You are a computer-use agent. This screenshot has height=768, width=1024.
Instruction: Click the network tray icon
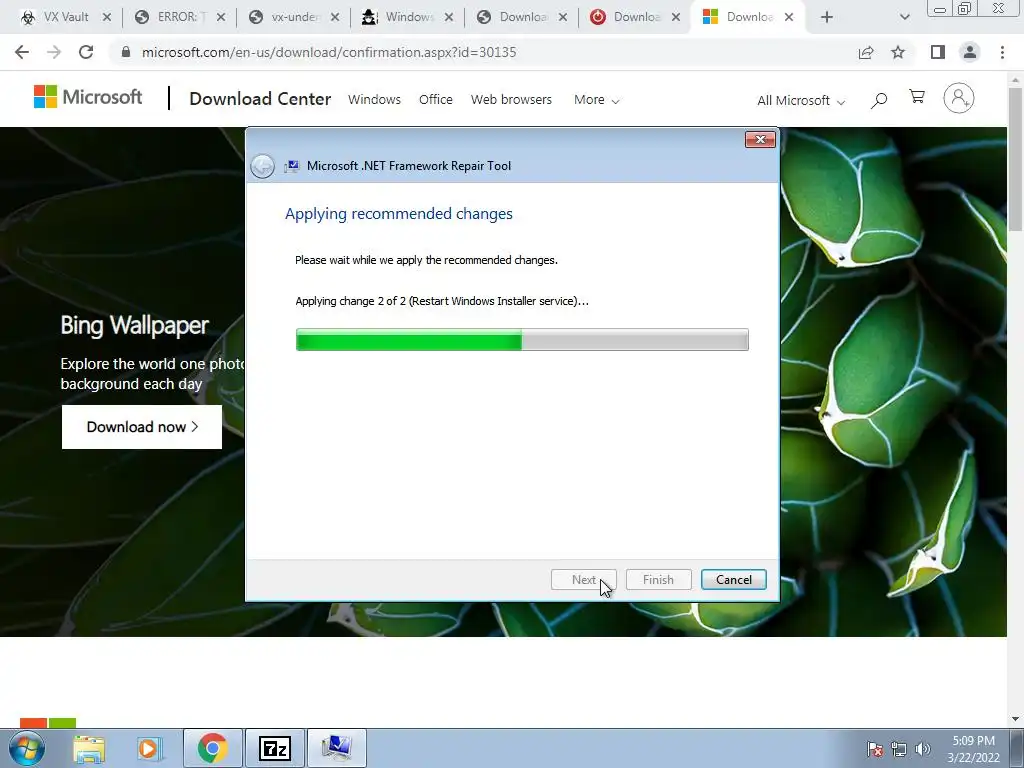point(899,749)
